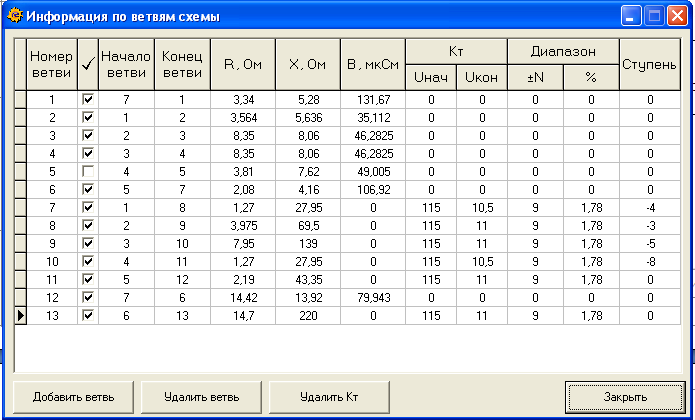Click R value '3,975' in branch 8
The image size is (695, 420).
coord(243,226)
